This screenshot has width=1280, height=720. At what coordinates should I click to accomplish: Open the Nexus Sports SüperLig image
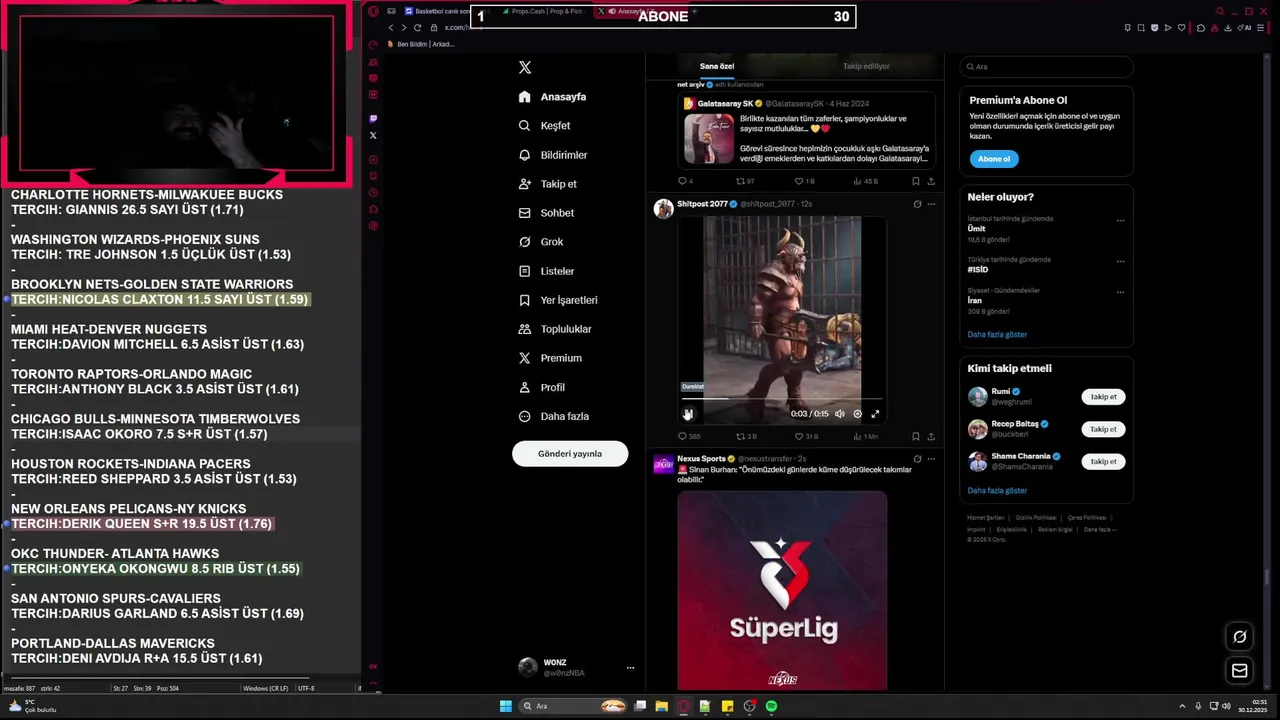click(782, 590)
